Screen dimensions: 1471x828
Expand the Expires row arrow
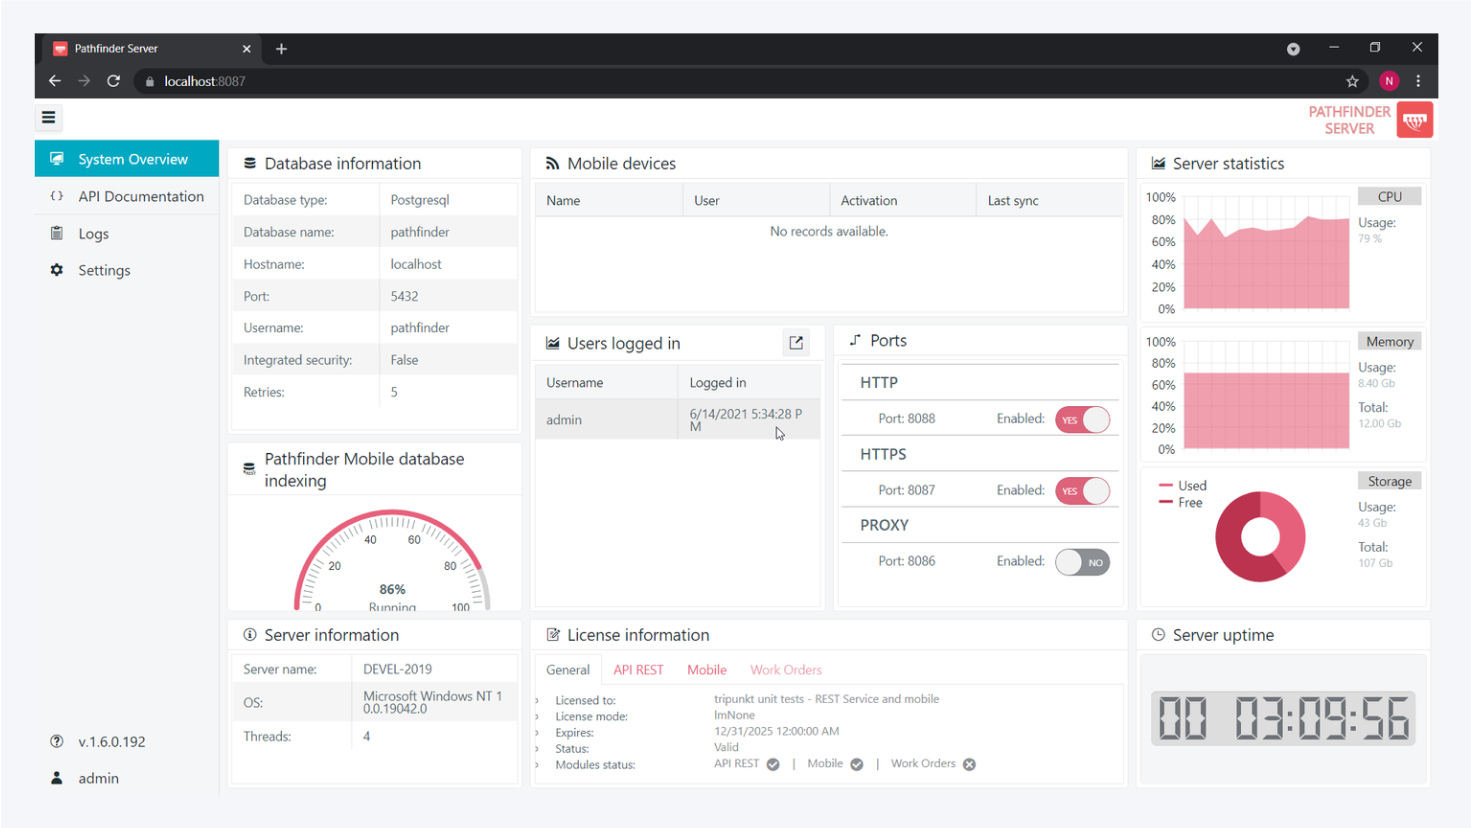coord(538,733)
